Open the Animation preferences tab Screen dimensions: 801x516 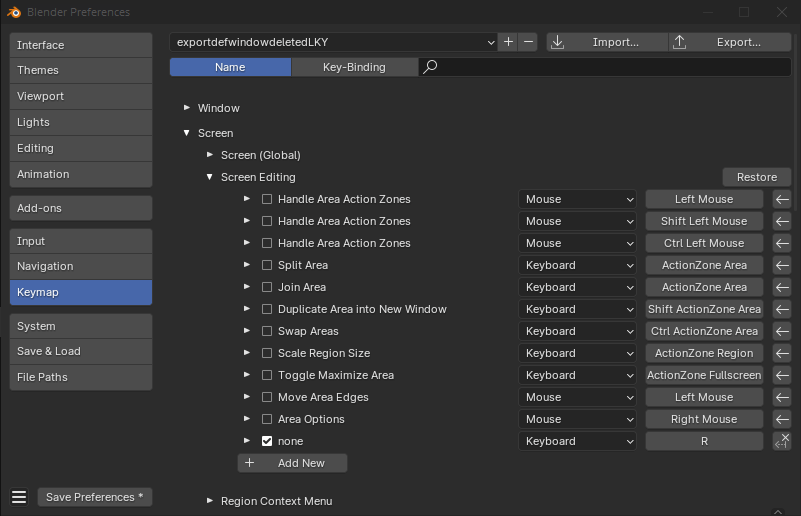(x=81, y=174)
